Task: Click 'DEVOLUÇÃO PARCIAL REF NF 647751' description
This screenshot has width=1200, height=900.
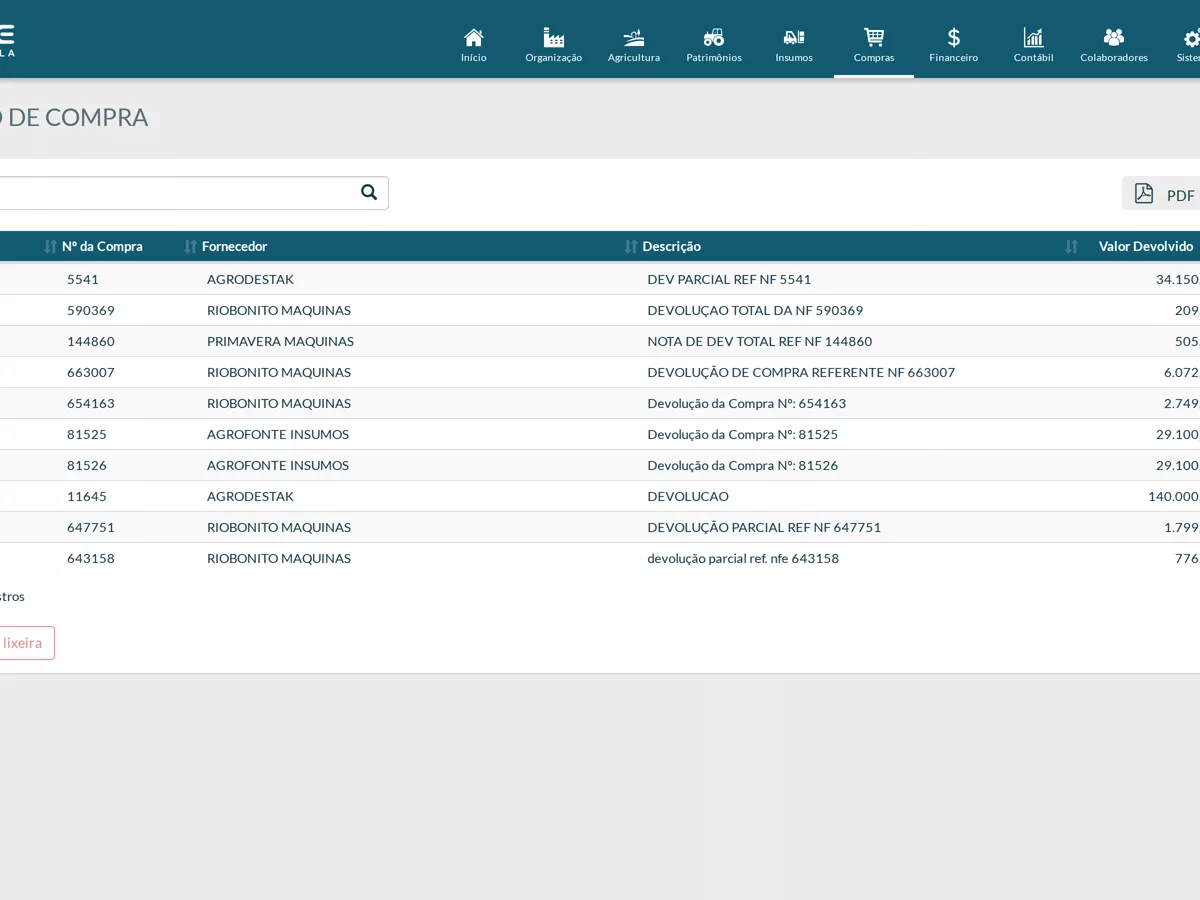Action: click(764, 527)
